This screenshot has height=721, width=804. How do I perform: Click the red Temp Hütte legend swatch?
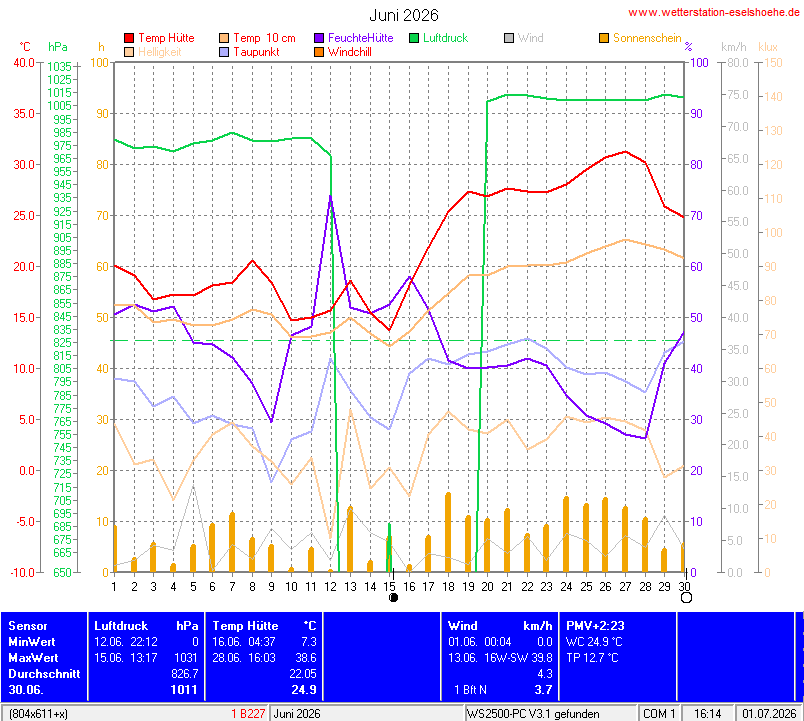(129, 38)
